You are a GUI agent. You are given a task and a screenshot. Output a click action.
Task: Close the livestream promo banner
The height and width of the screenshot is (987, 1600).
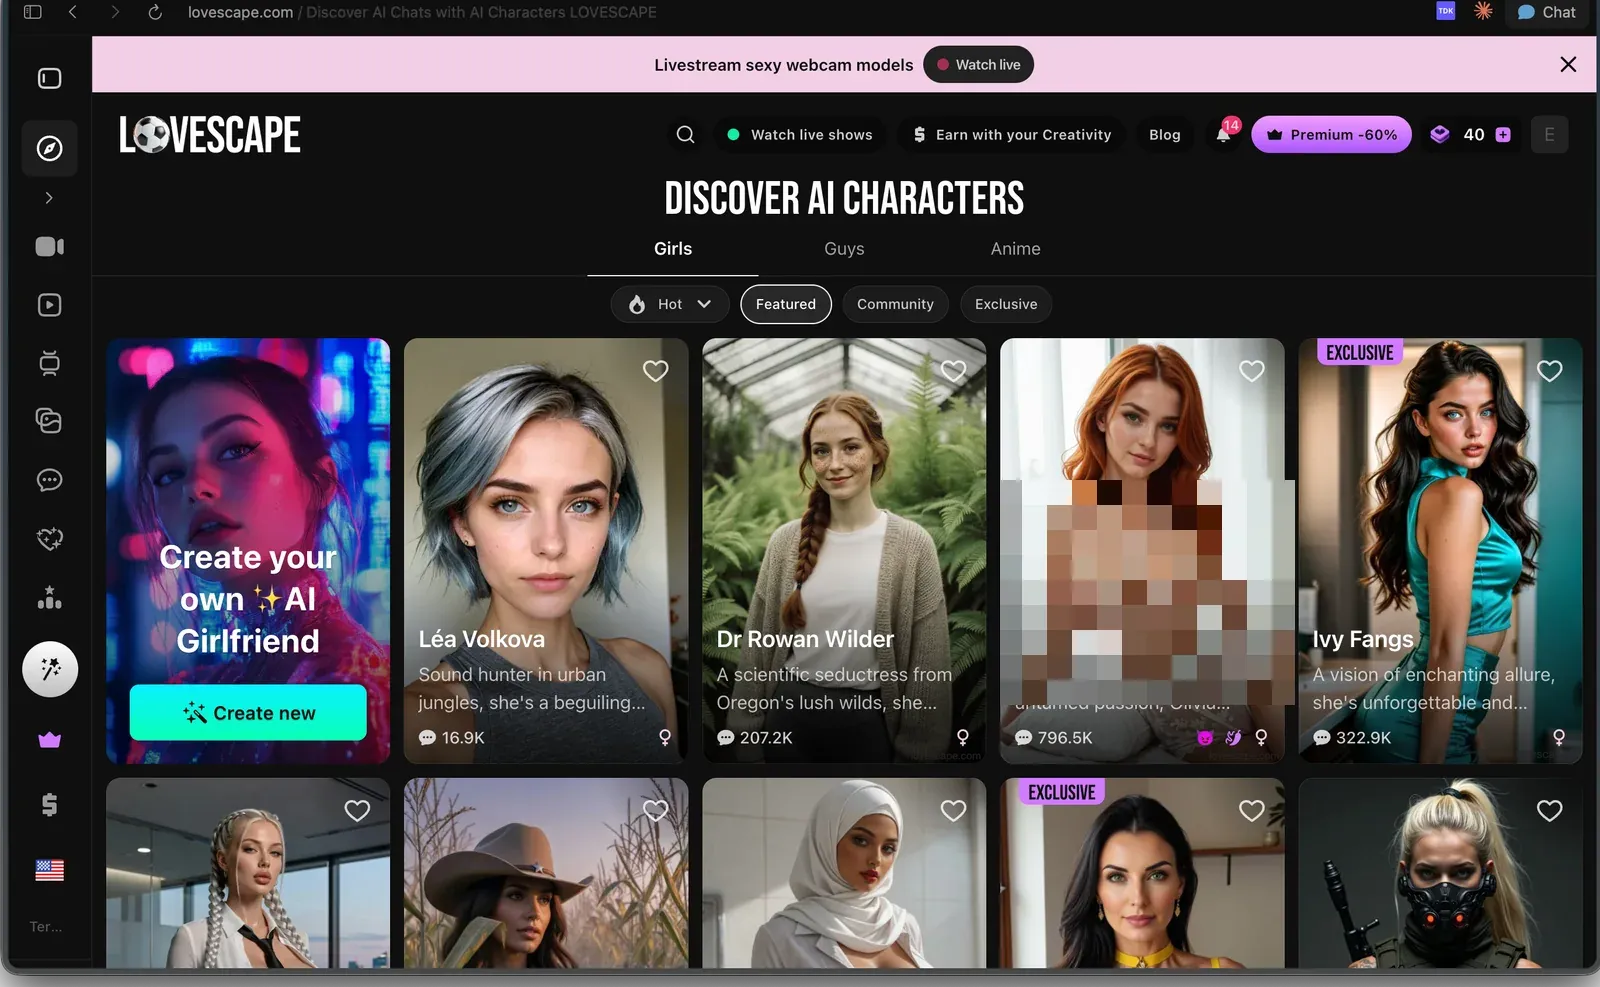[1568, 64]
